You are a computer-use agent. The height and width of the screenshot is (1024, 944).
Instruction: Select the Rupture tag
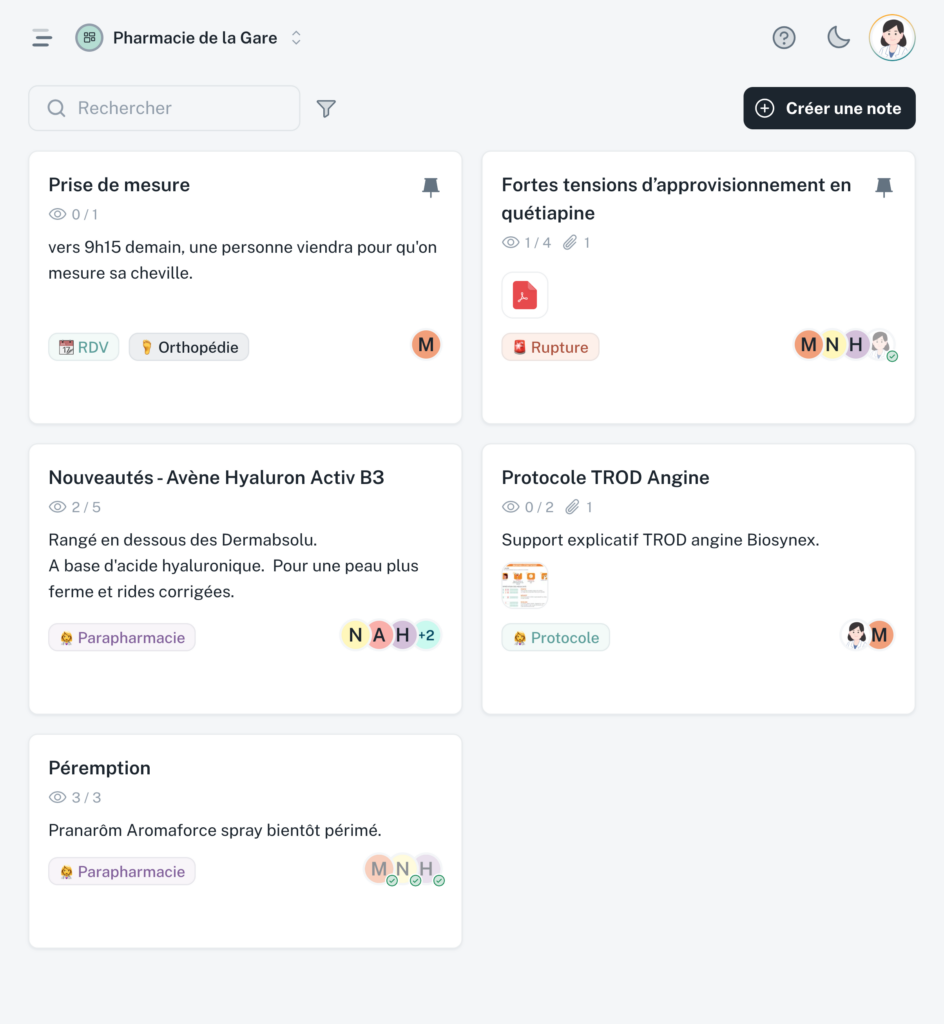coord(550,347)
